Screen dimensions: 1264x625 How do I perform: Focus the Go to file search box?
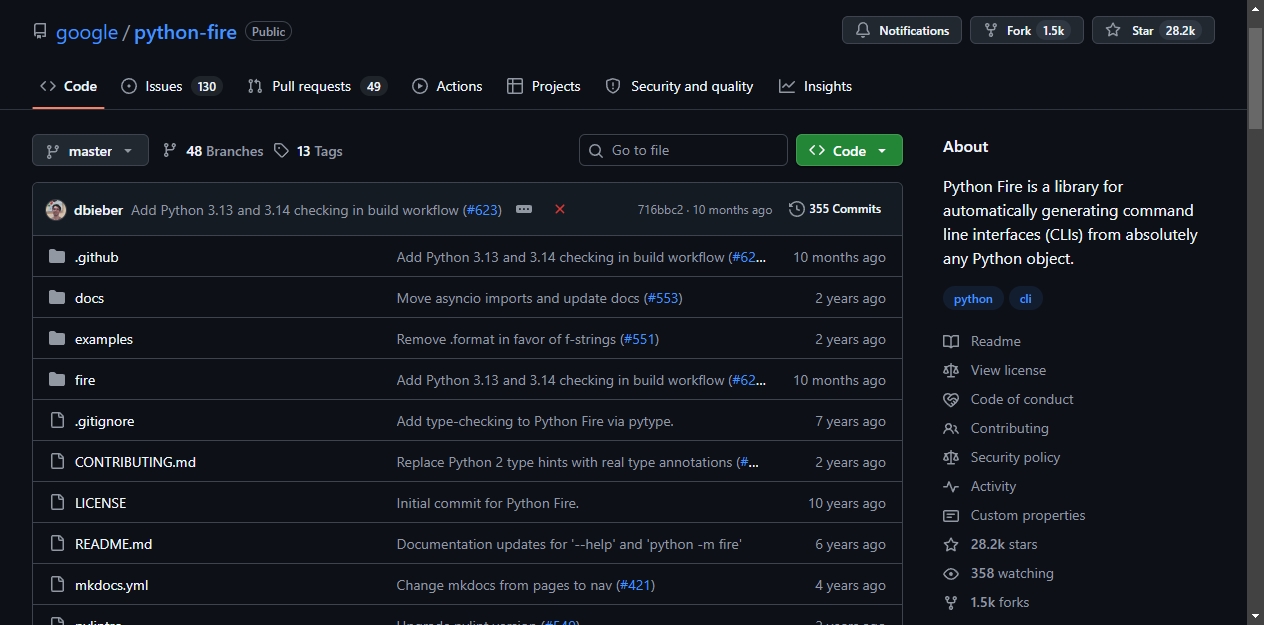683,150
